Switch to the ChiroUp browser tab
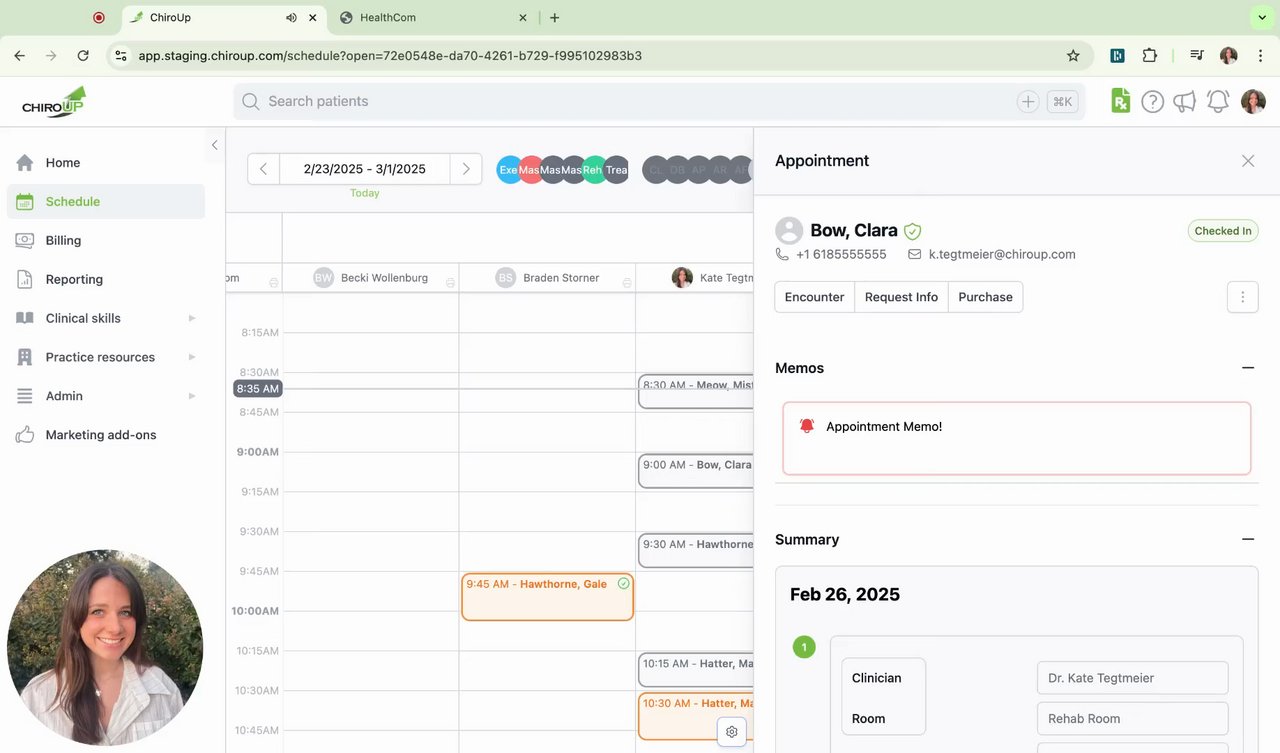The image size is (1280, 753). pyautogui.click(x=224, y=18)
